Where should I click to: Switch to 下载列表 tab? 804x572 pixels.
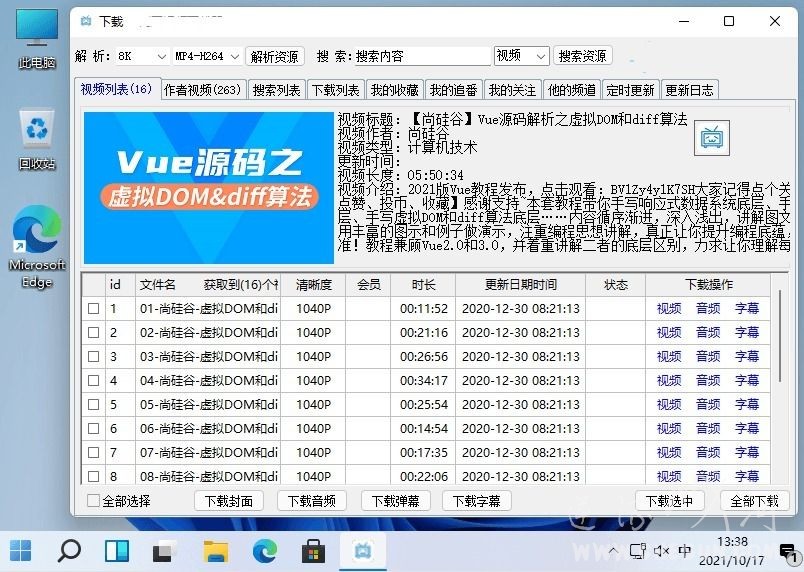[336, 90]
